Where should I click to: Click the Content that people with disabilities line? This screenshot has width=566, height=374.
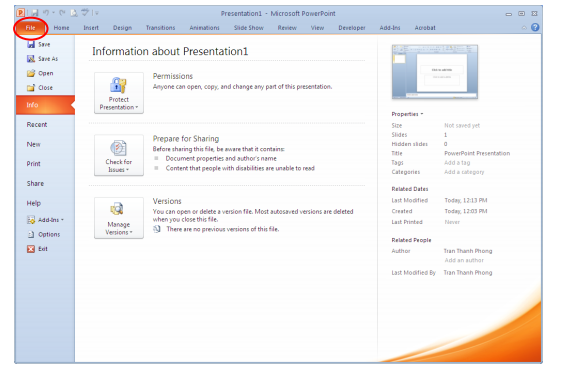(240, 168)
